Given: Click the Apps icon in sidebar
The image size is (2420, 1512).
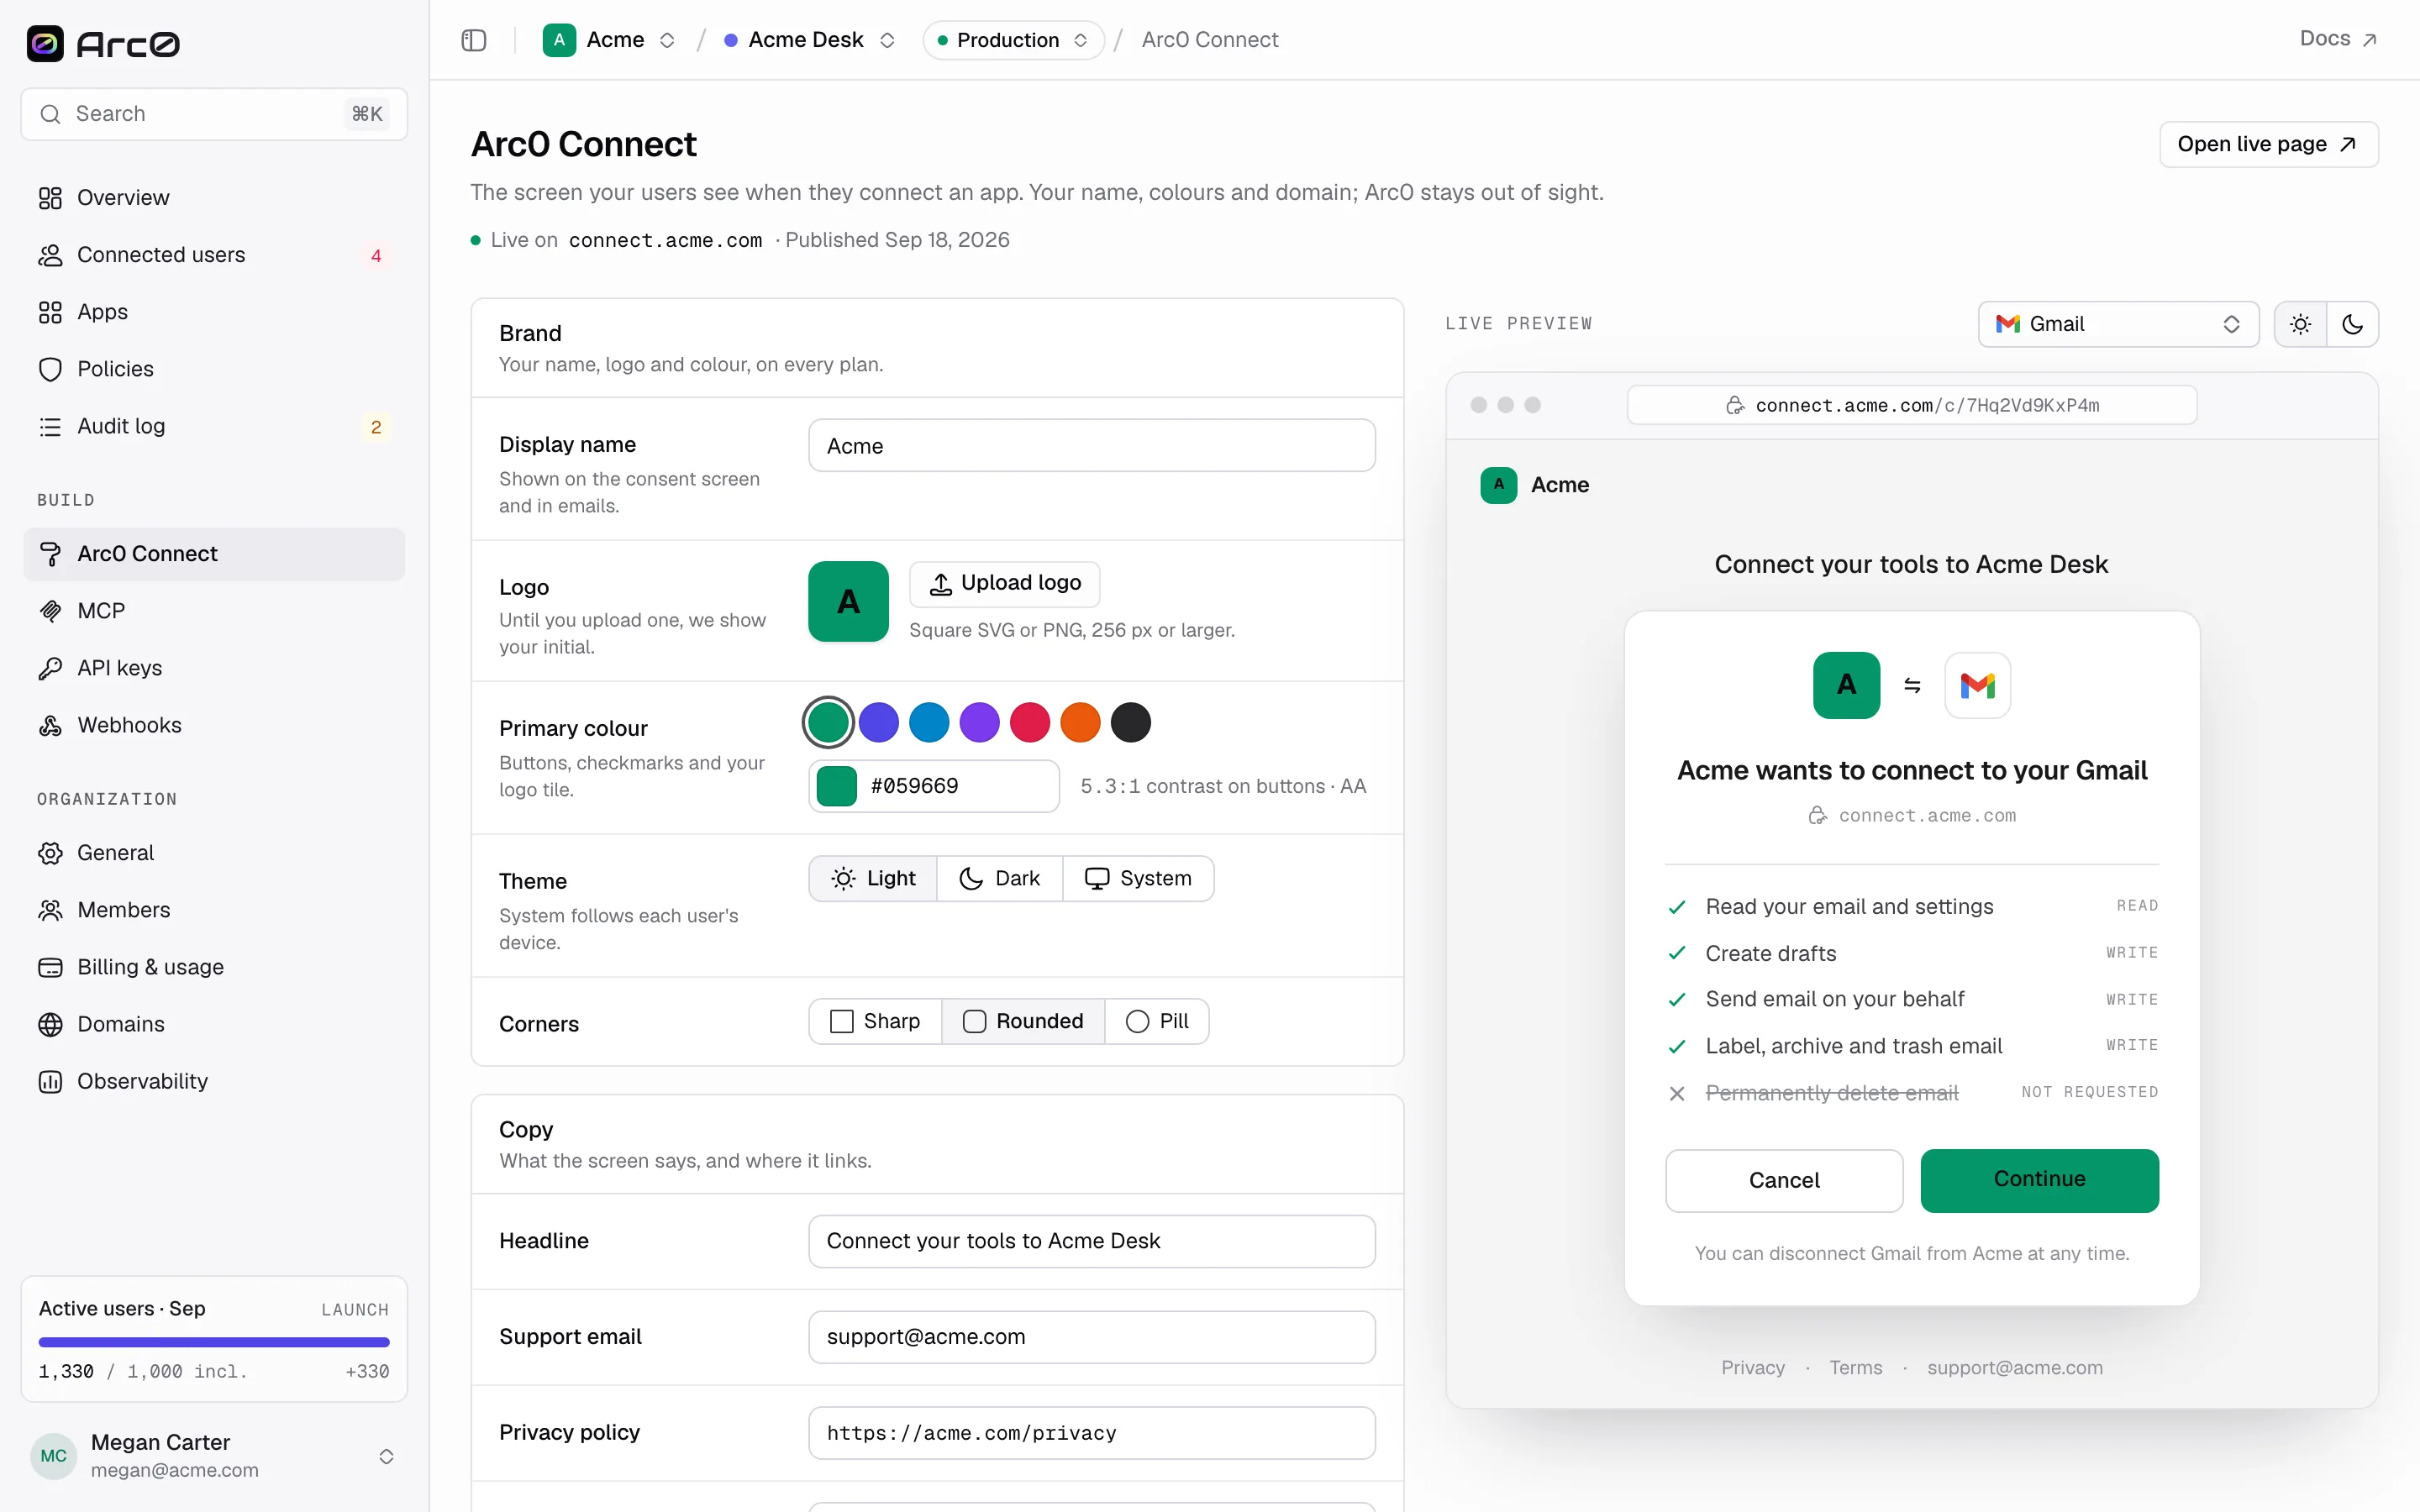Looking at the screenshot, I should (x=50, y=312).
